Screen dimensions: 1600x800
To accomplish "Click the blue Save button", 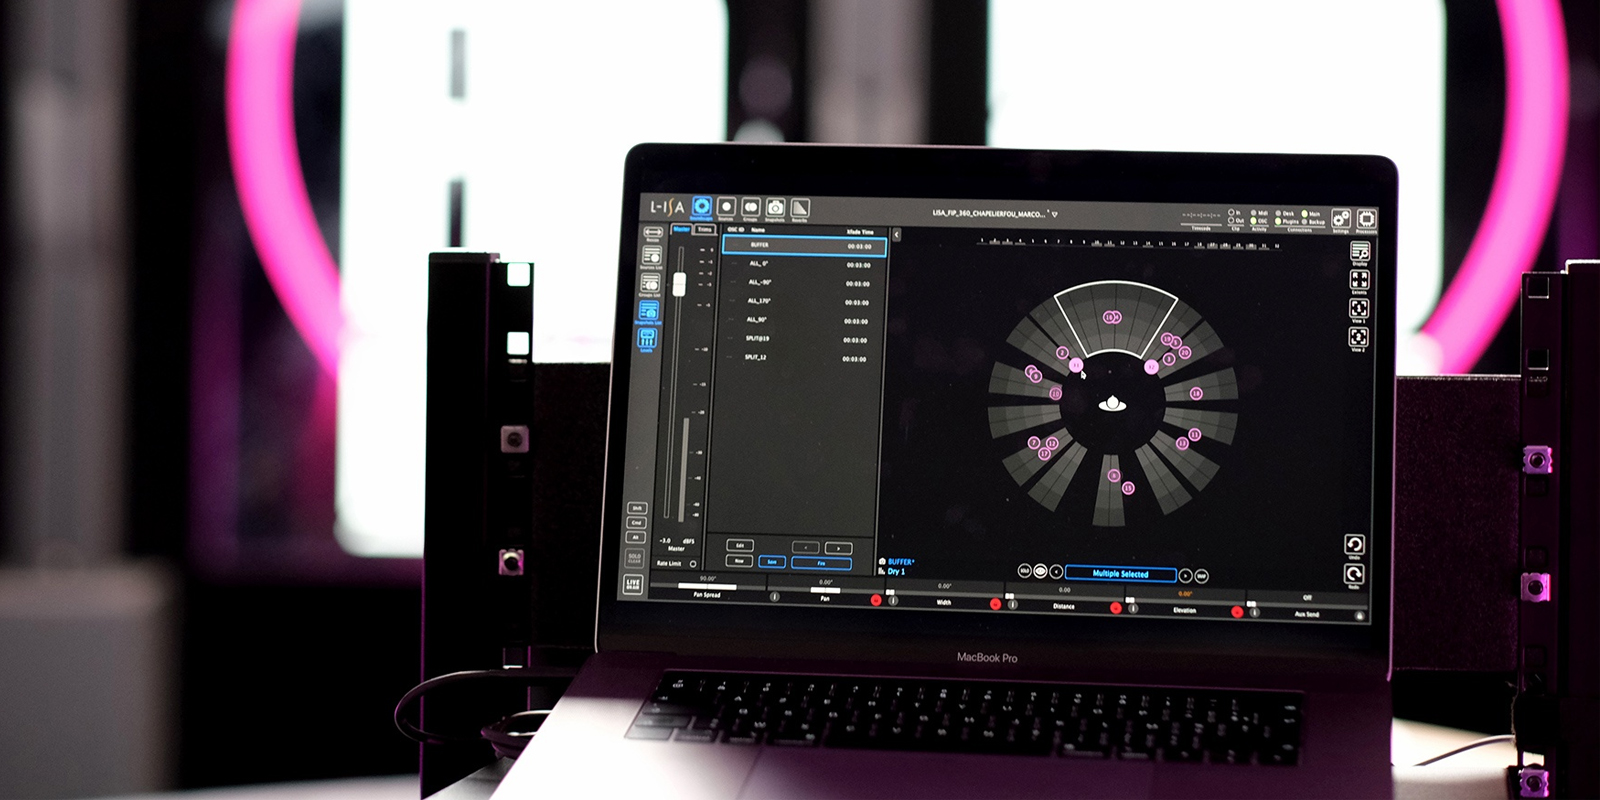I will coord(772,562).
